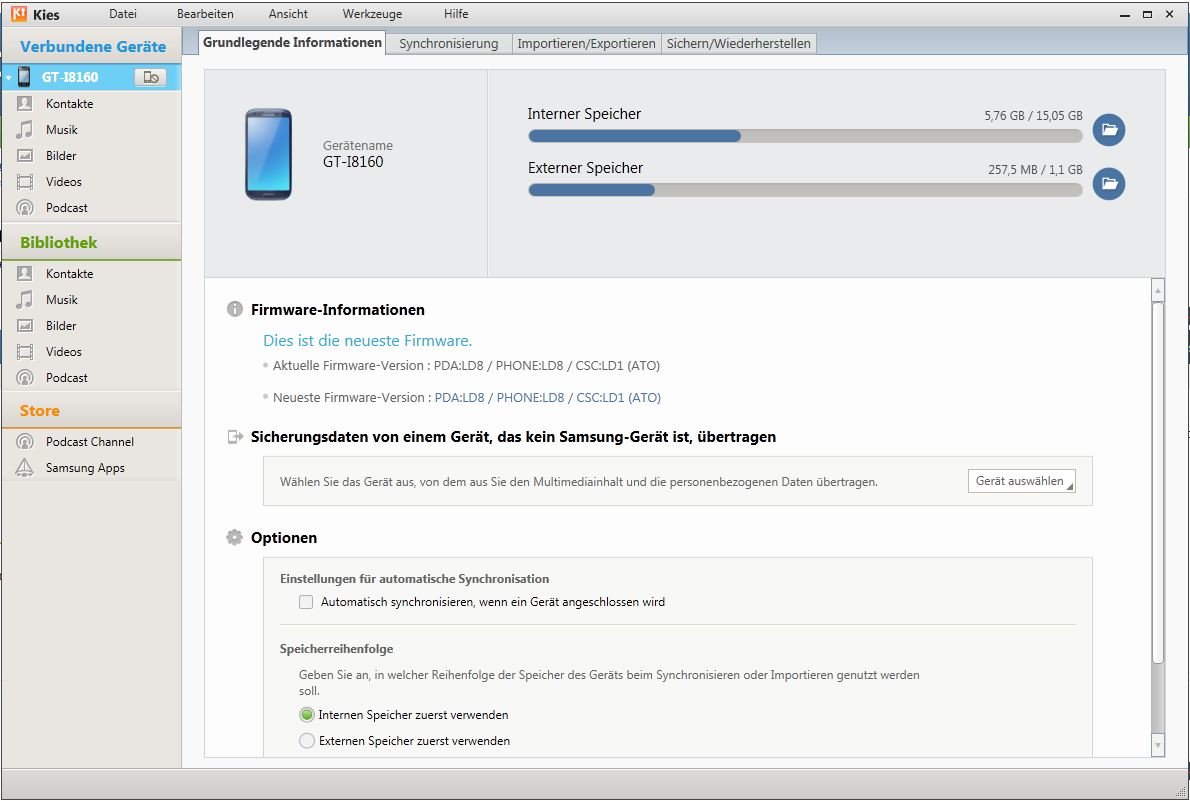Open Videos in the Bibliothek section

pyautogui.click(x=64, y=352)
